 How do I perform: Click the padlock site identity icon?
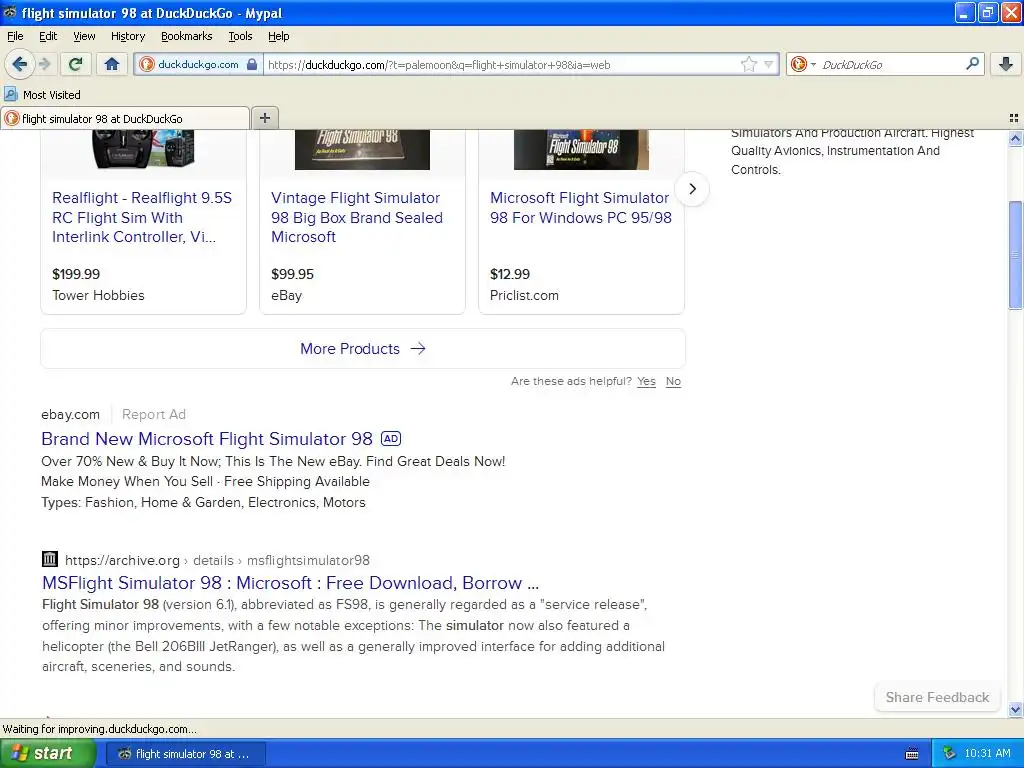point(252,64)
